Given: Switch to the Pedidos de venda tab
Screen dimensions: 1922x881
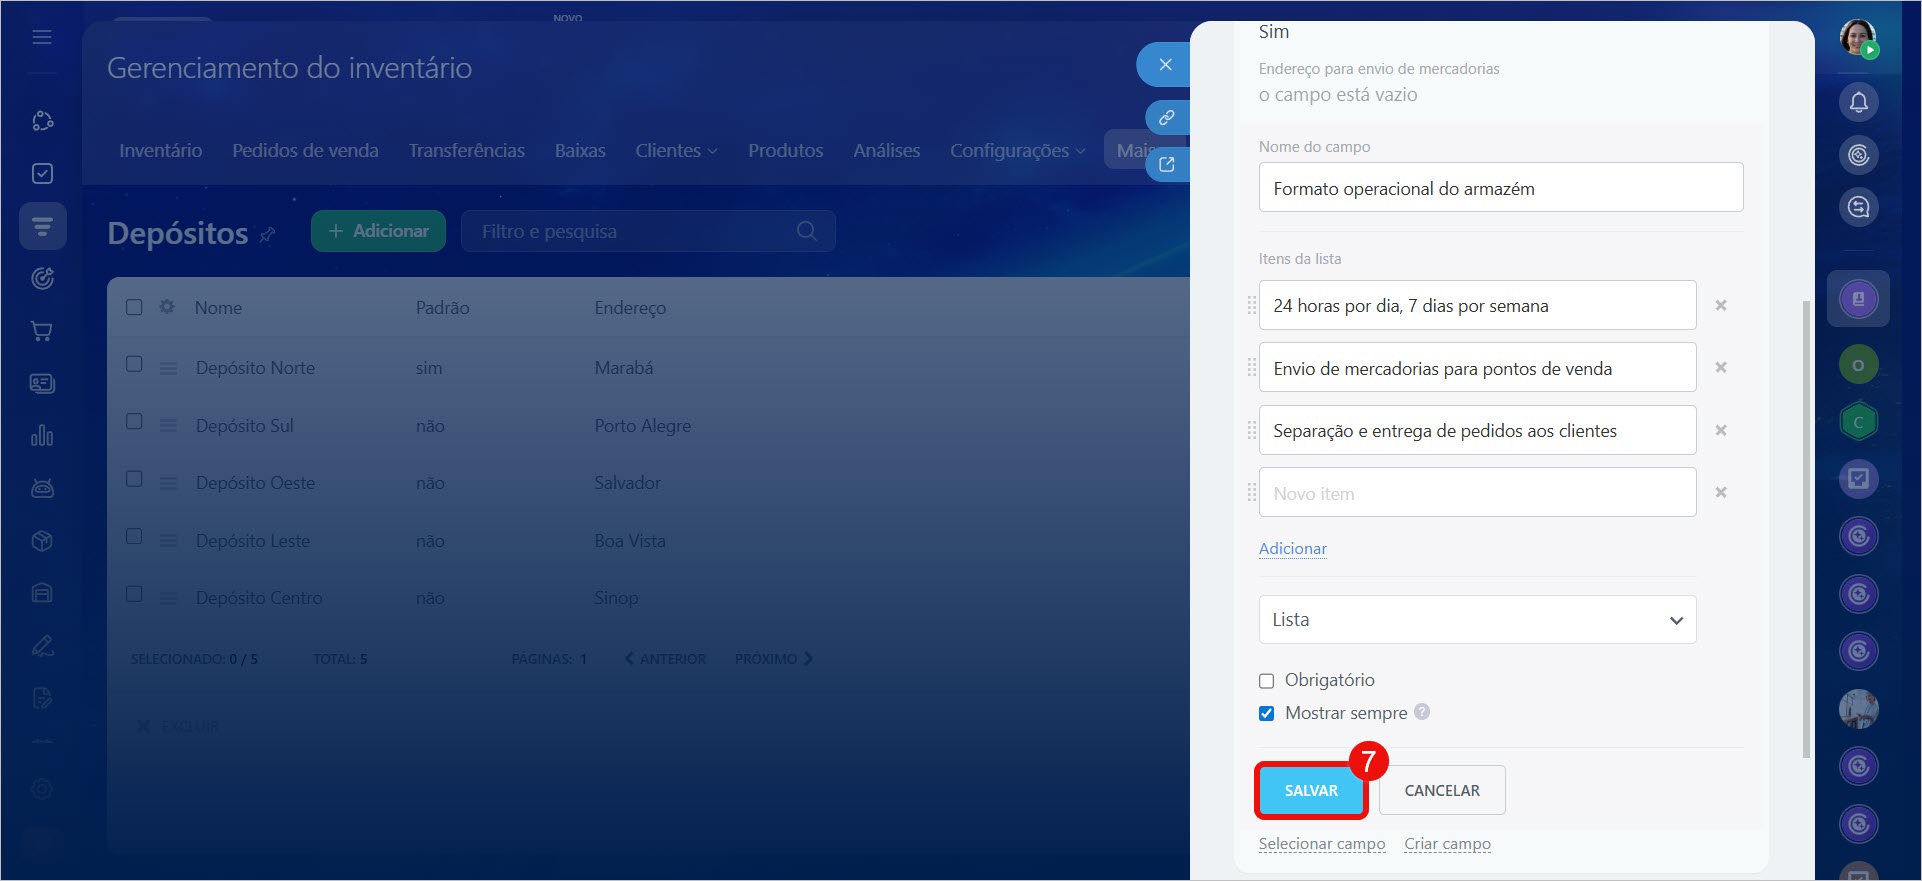Looking at the screenshot, I should (x=305, y=151).
